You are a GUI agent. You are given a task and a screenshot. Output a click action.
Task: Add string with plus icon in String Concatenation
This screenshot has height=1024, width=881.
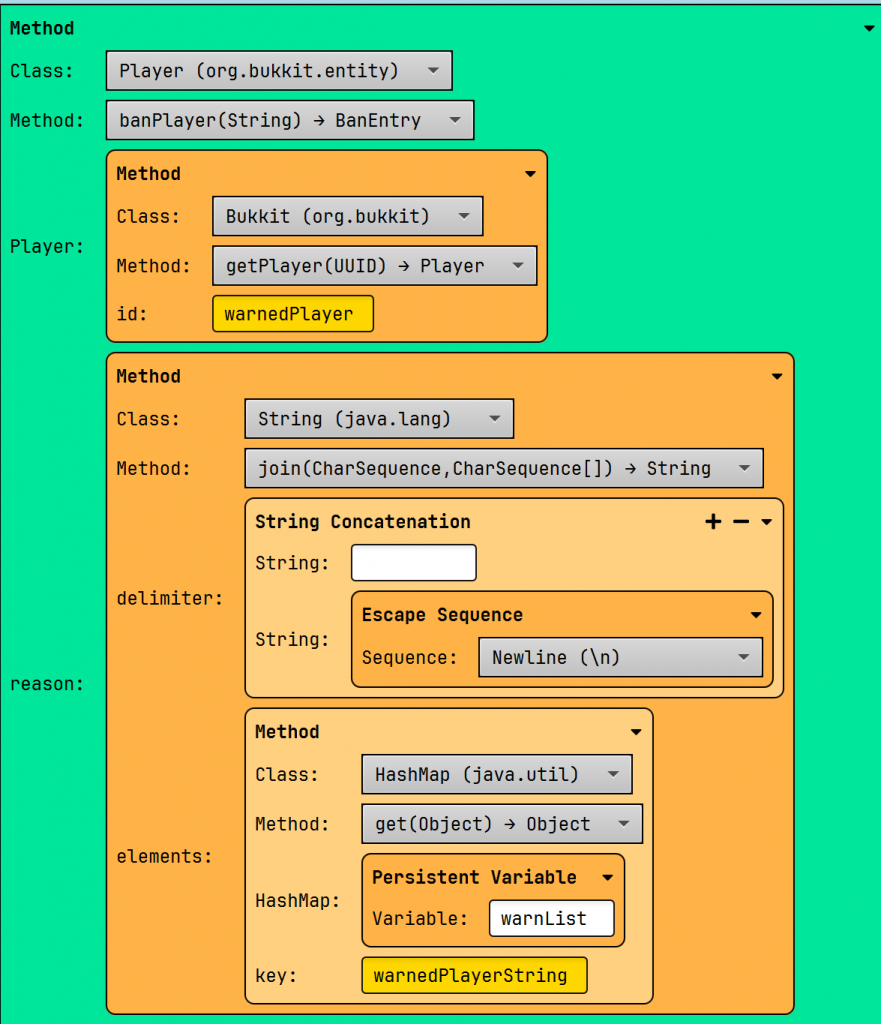713,522
